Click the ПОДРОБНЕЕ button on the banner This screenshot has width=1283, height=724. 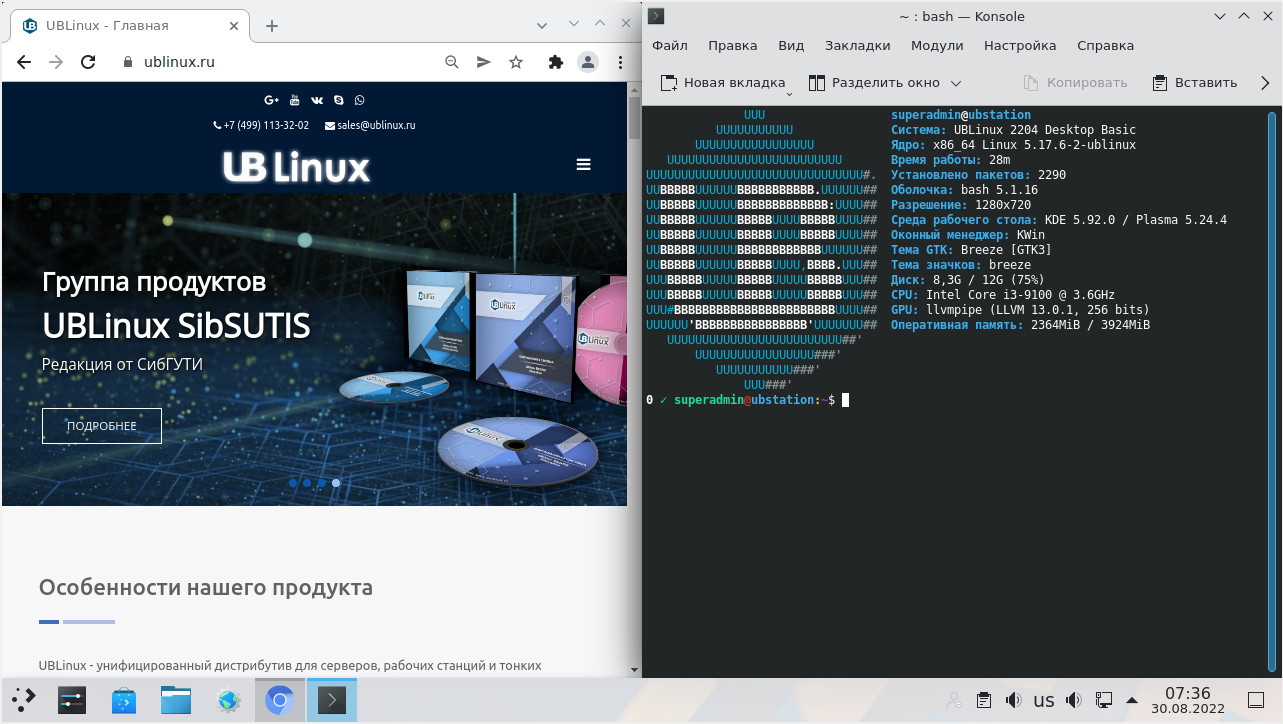point(101,426)
